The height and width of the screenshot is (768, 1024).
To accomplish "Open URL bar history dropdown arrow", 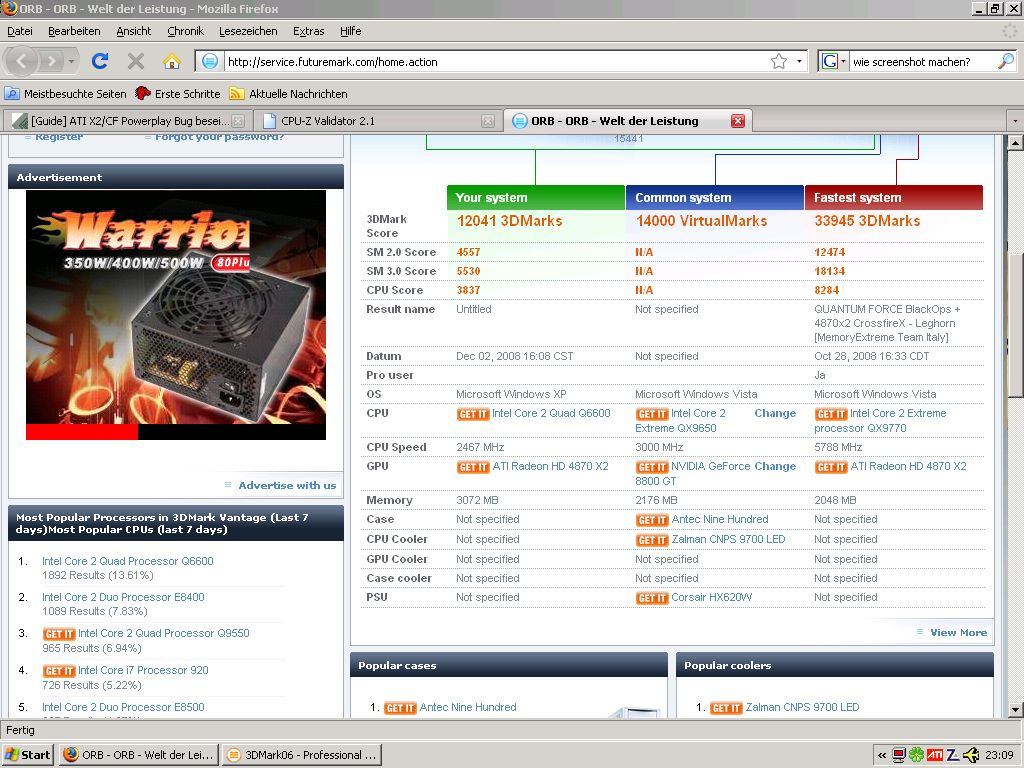I will (x=799, y=61).
